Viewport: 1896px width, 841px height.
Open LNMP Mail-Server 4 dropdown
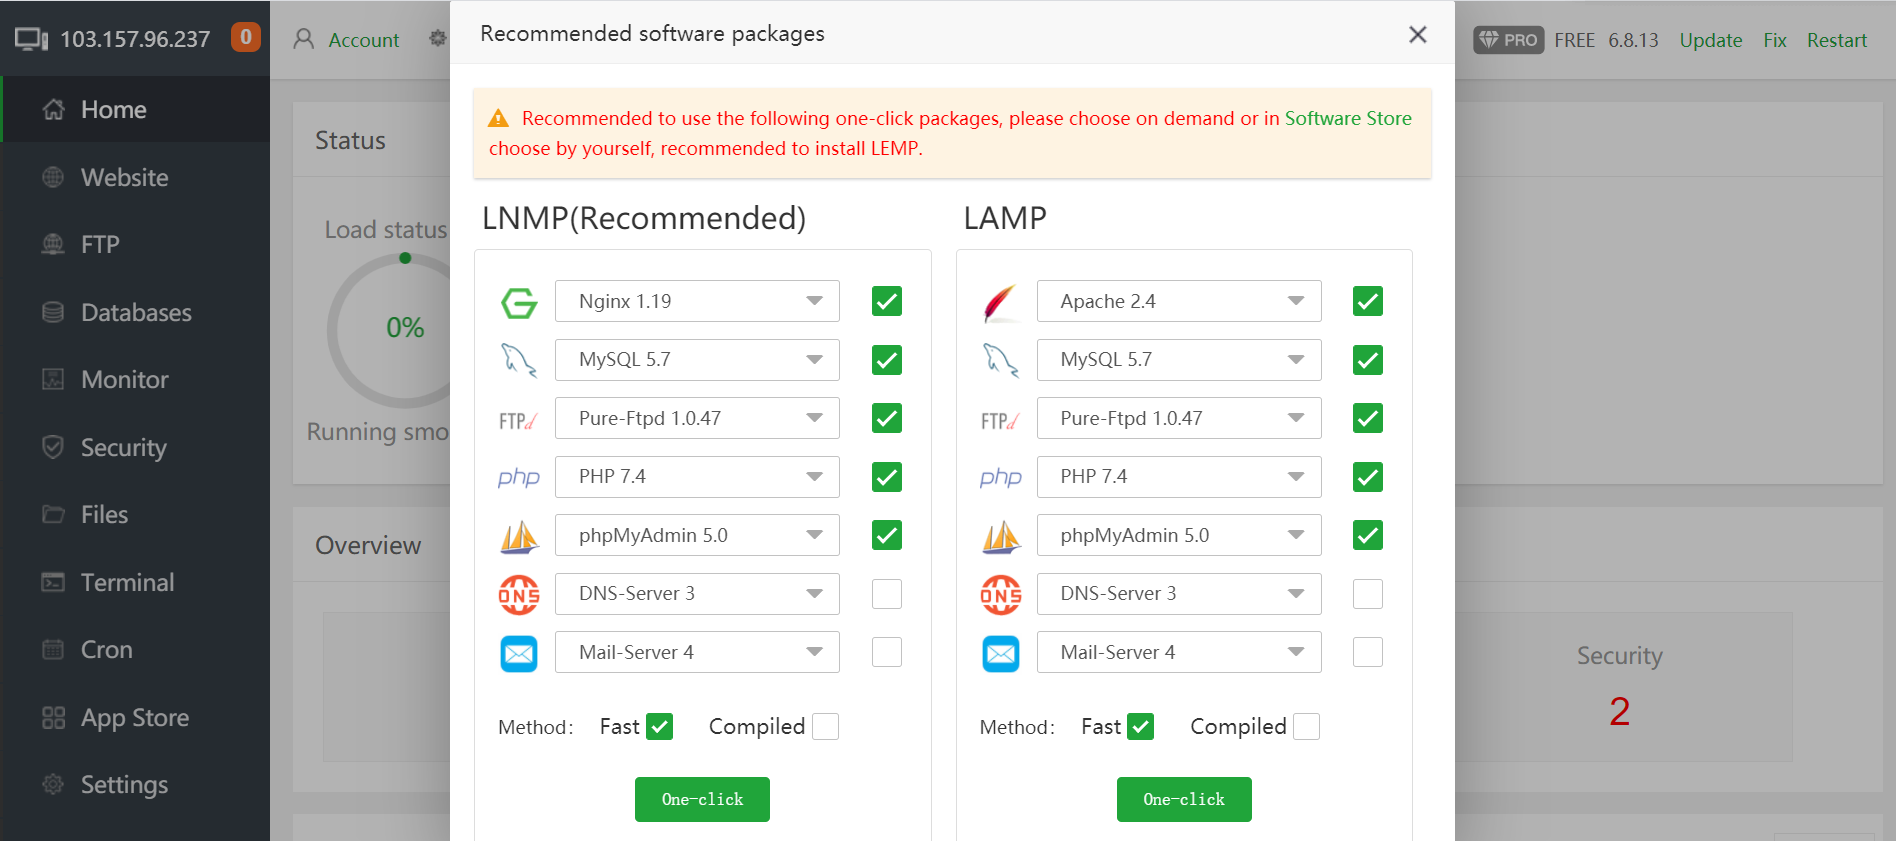point(697,652)
